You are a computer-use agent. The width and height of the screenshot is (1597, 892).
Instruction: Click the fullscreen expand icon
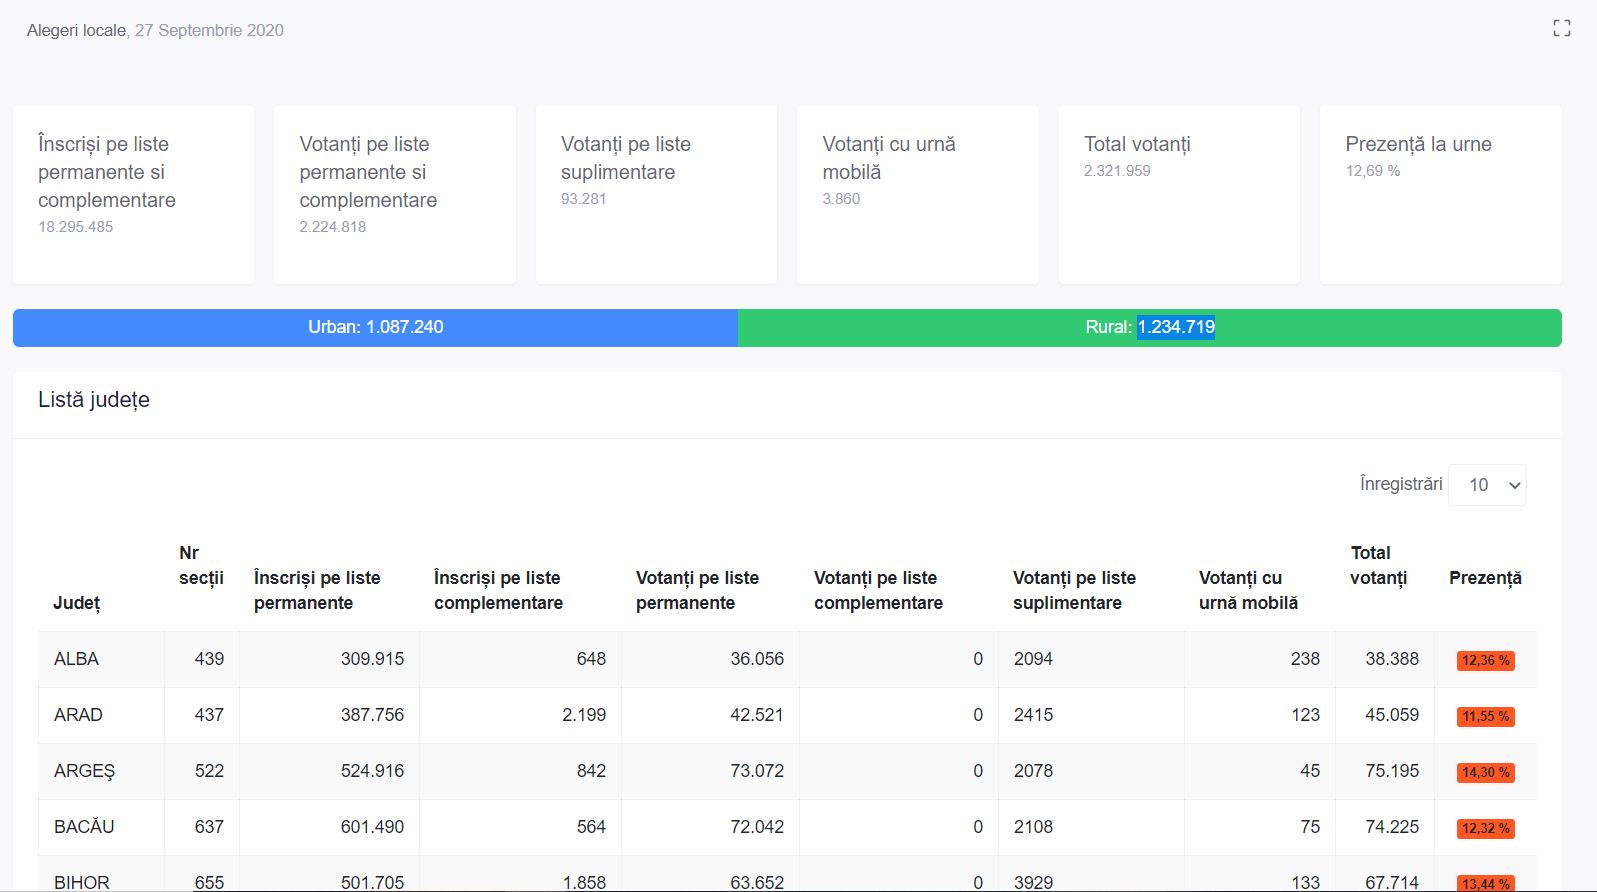click(1561, 29)
